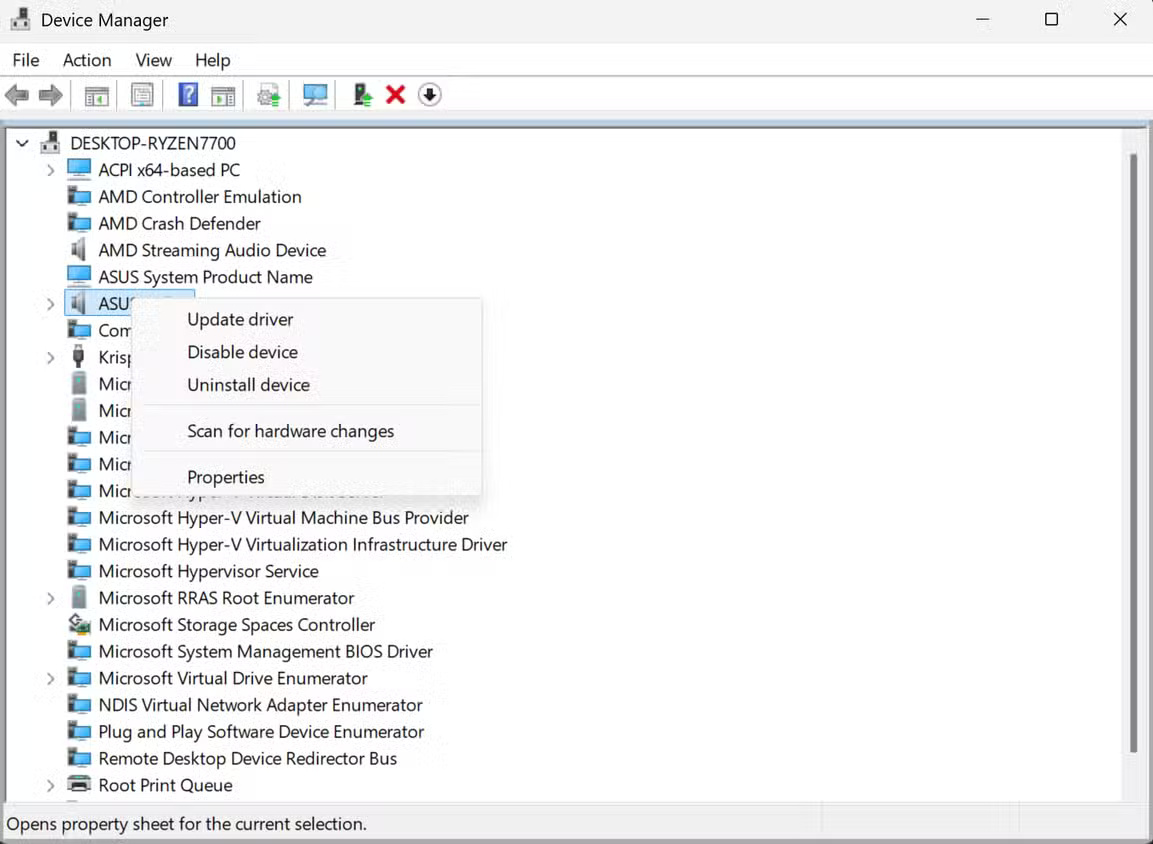
Task: Click the Show/Hide Console Tree icon
Action: pos(97,94)
